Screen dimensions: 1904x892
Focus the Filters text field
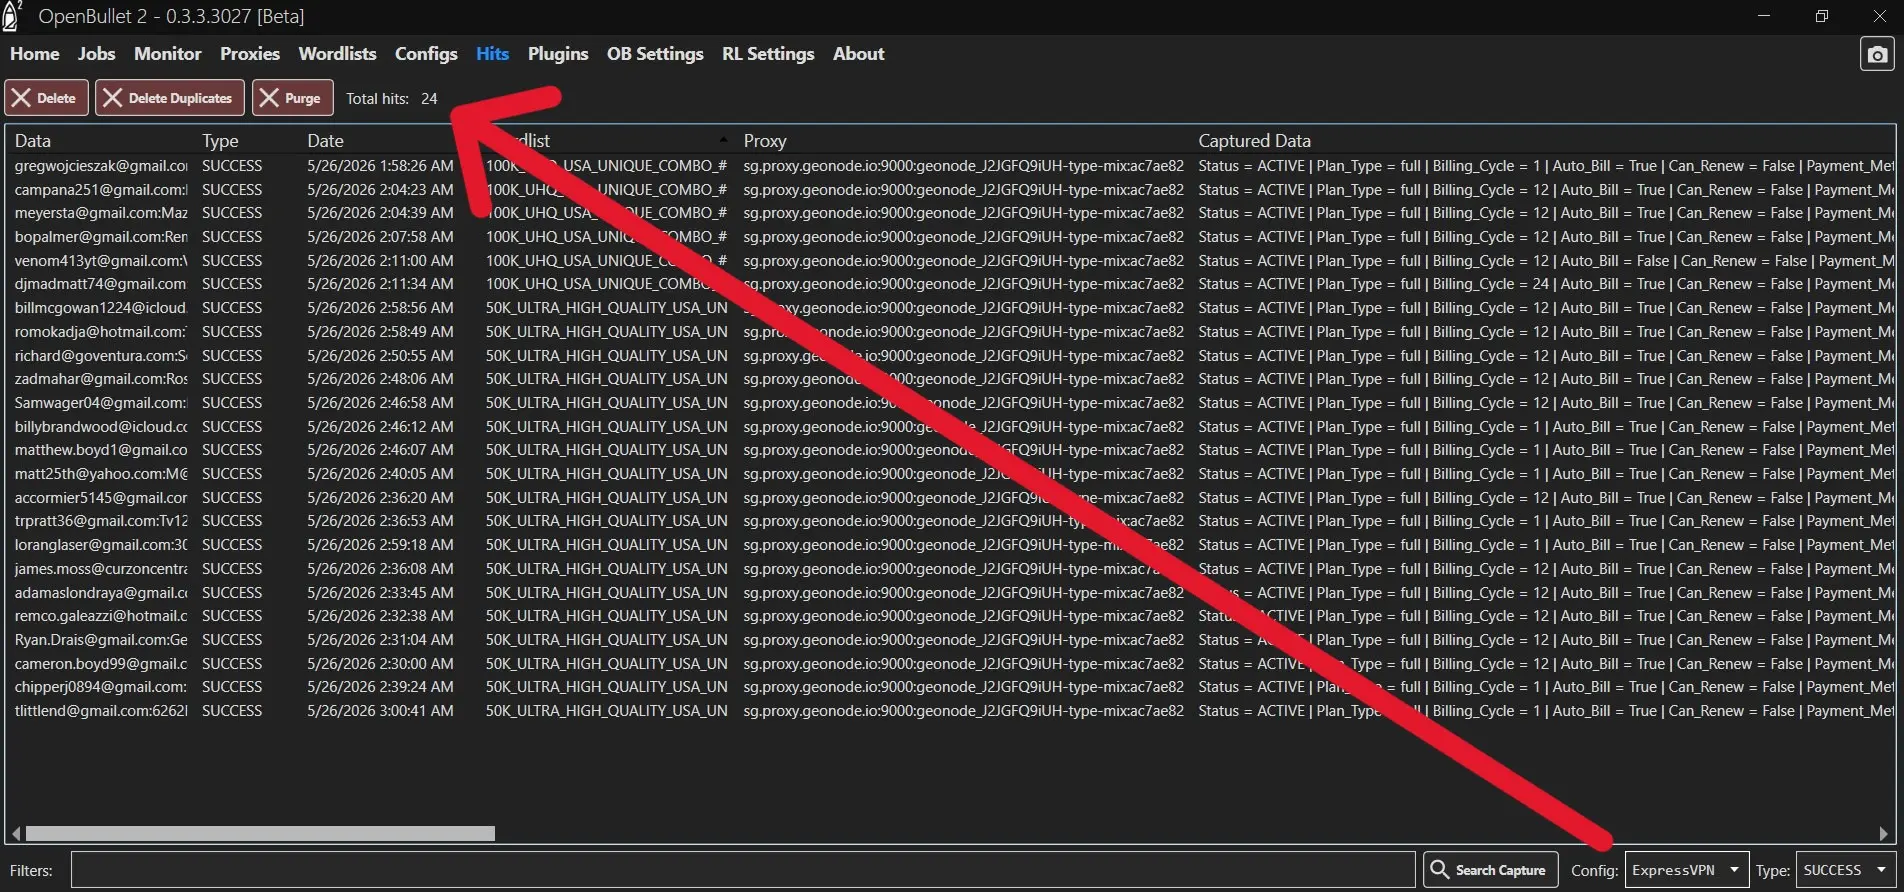[743, 870]
